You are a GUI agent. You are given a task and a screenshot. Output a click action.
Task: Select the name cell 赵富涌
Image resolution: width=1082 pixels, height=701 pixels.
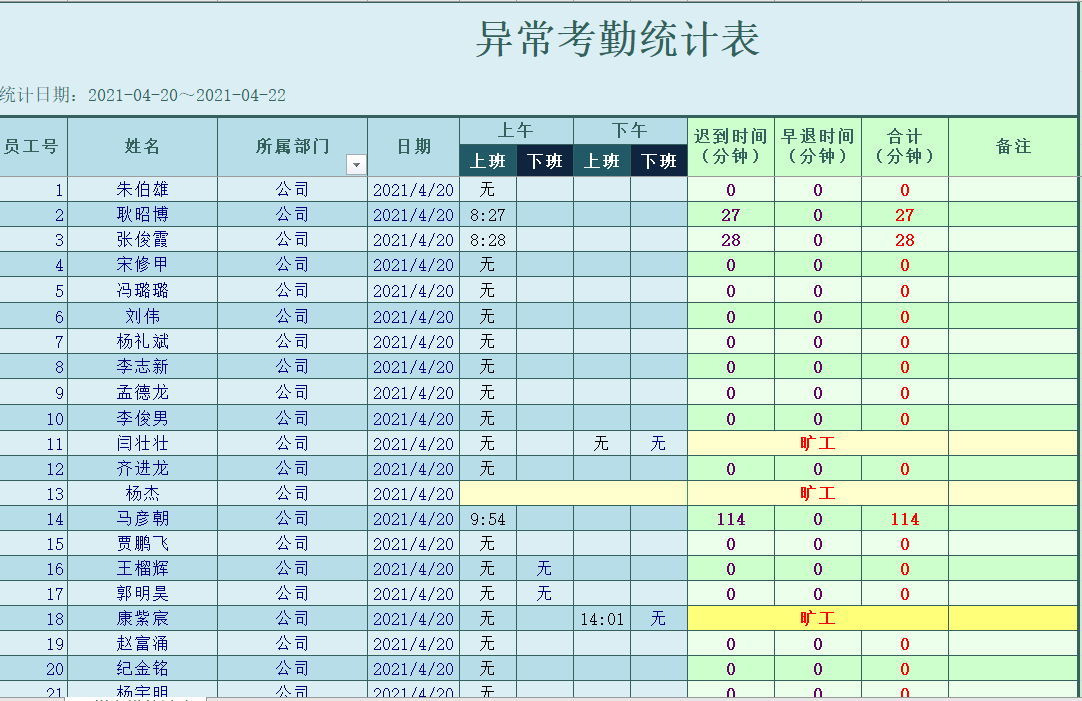pyautogui.click(x=143, y=644)
